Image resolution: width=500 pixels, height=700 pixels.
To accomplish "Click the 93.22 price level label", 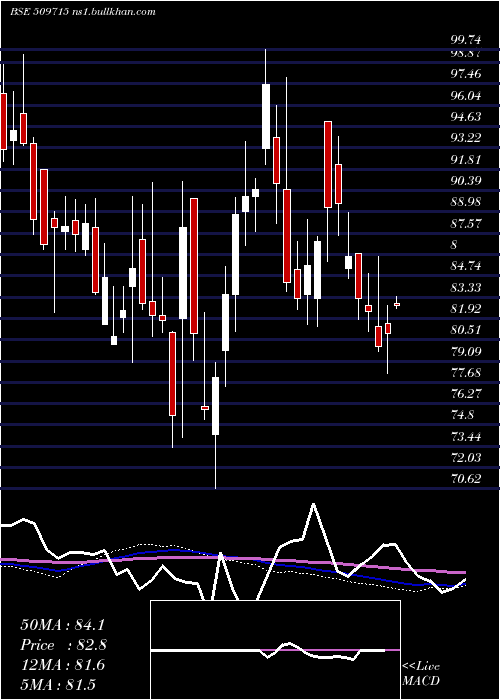I will point(466,138).
